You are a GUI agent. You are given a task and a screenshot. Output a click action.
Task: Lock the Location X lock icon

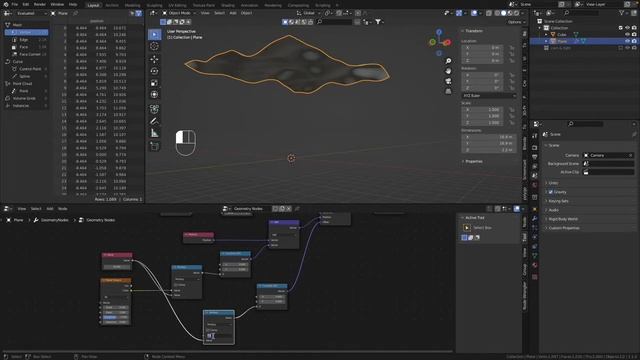coord(511,48)
